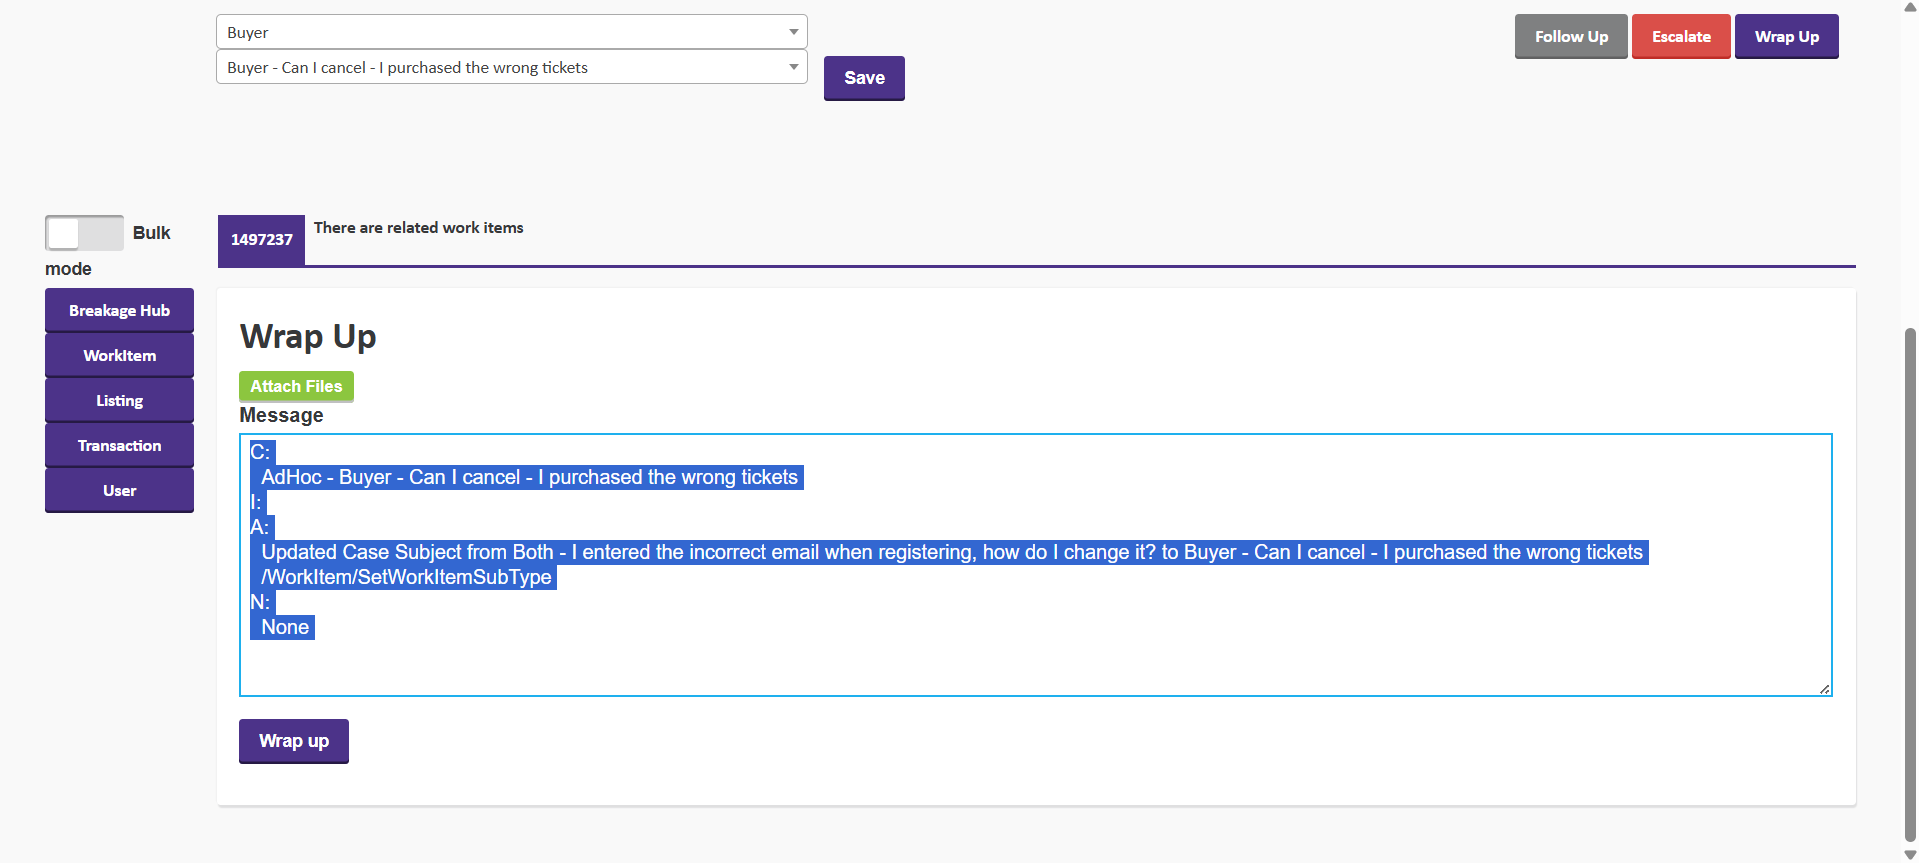Image resolution: width=1919 pixels, height=863 pixels.
Task: Select the 1497237 work item tab
Action: [x=261, y=240]
